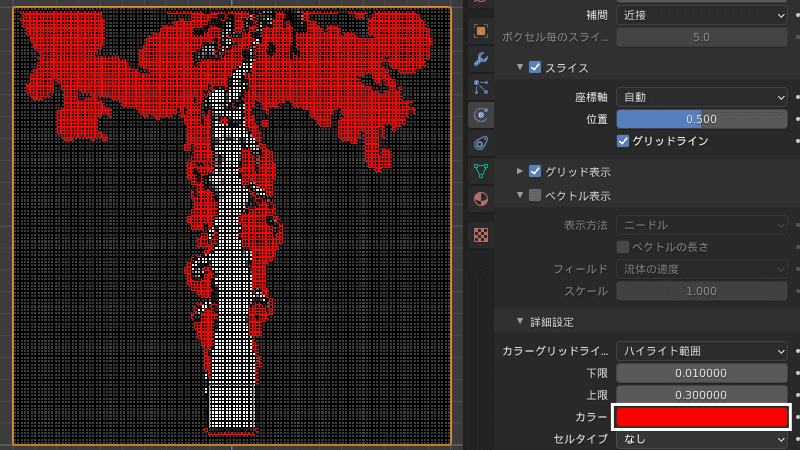Collapse the ベクトル表示 panel triangle
Viewport: 800px width, 450px height.
(519, 195)
